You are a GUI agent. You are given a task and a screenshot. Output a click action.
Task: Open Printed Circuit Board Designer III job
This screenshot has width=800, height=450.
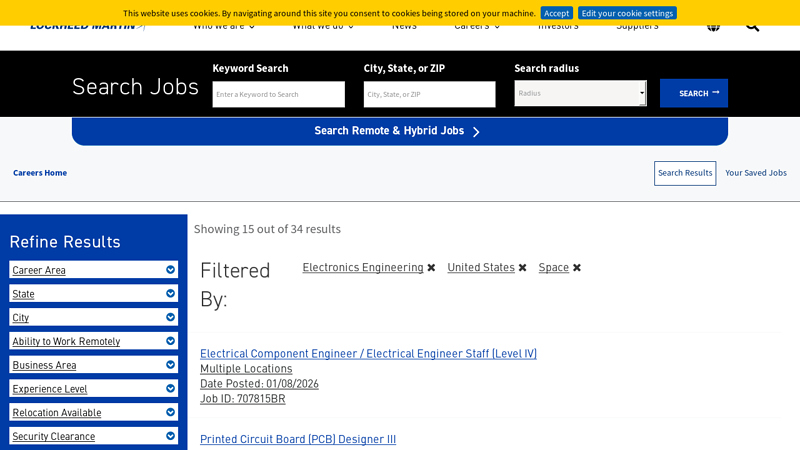tap(298, 439)
